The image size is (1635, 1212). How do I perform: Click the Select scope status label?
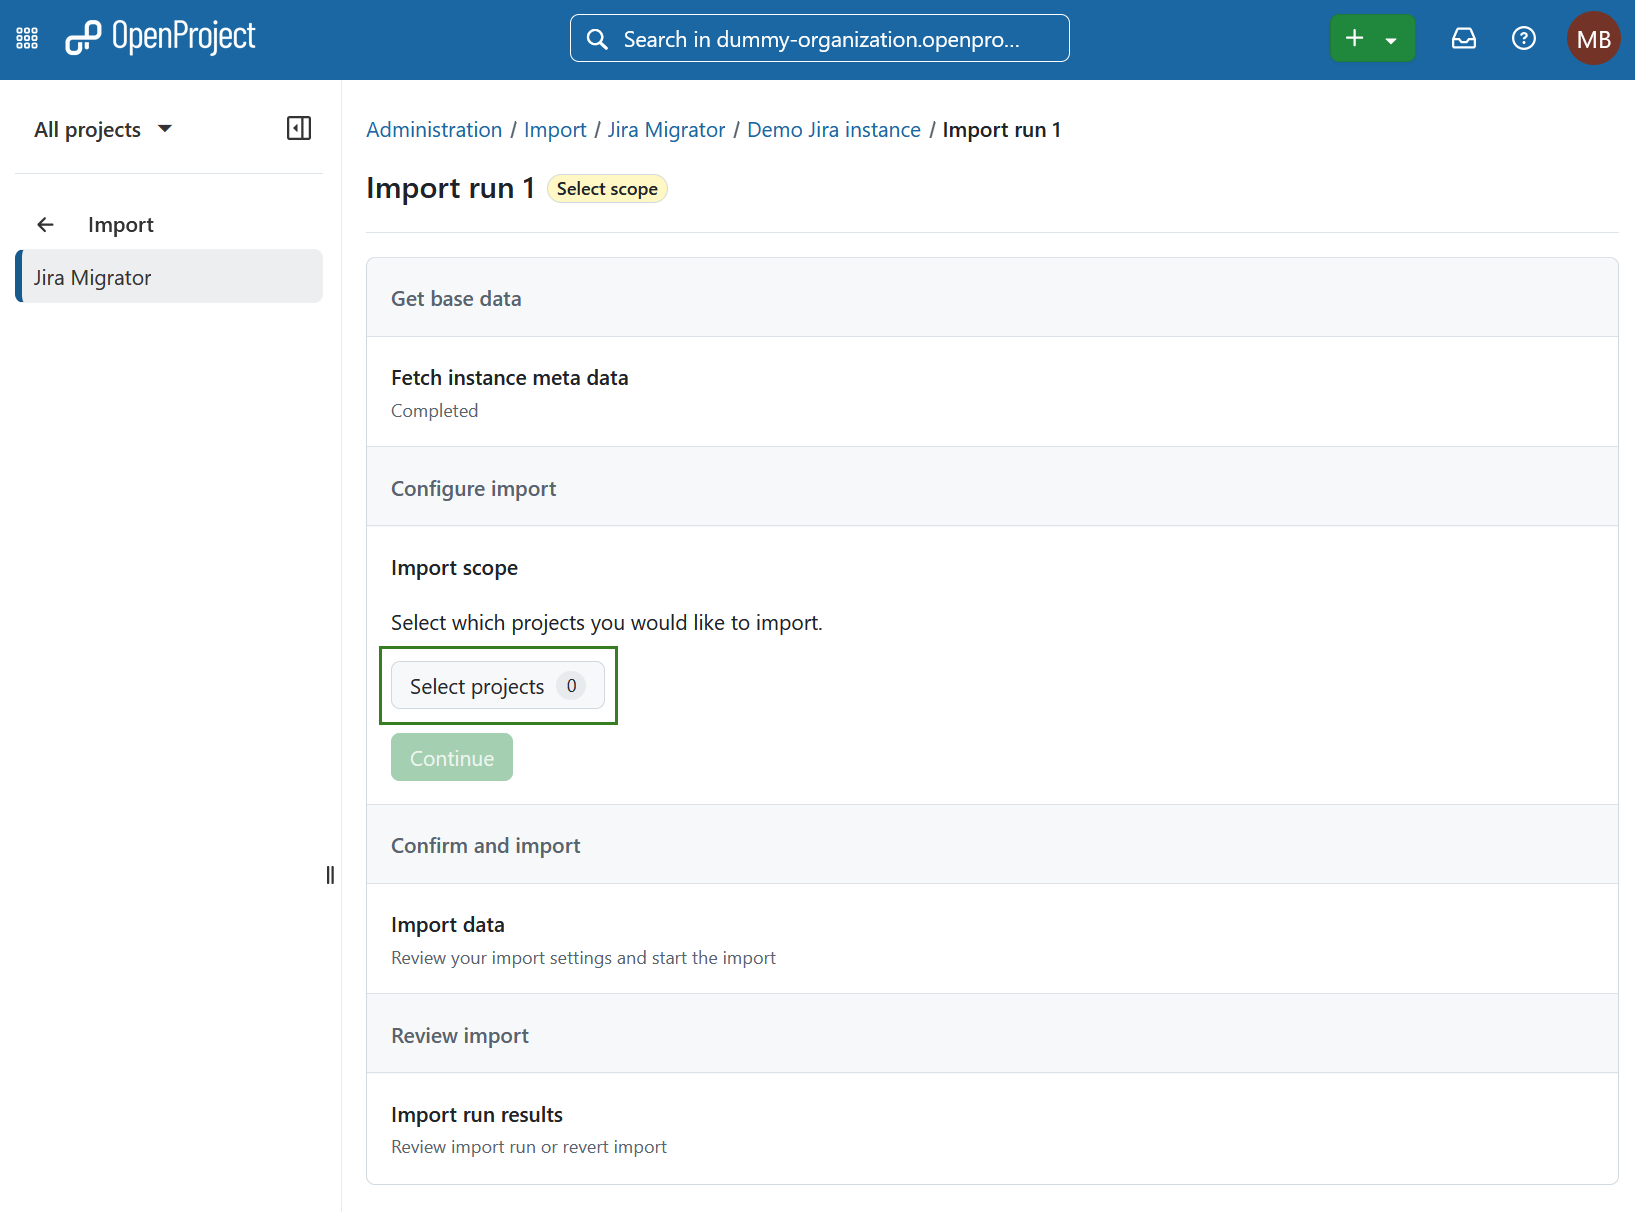click(x=607, y=189)
